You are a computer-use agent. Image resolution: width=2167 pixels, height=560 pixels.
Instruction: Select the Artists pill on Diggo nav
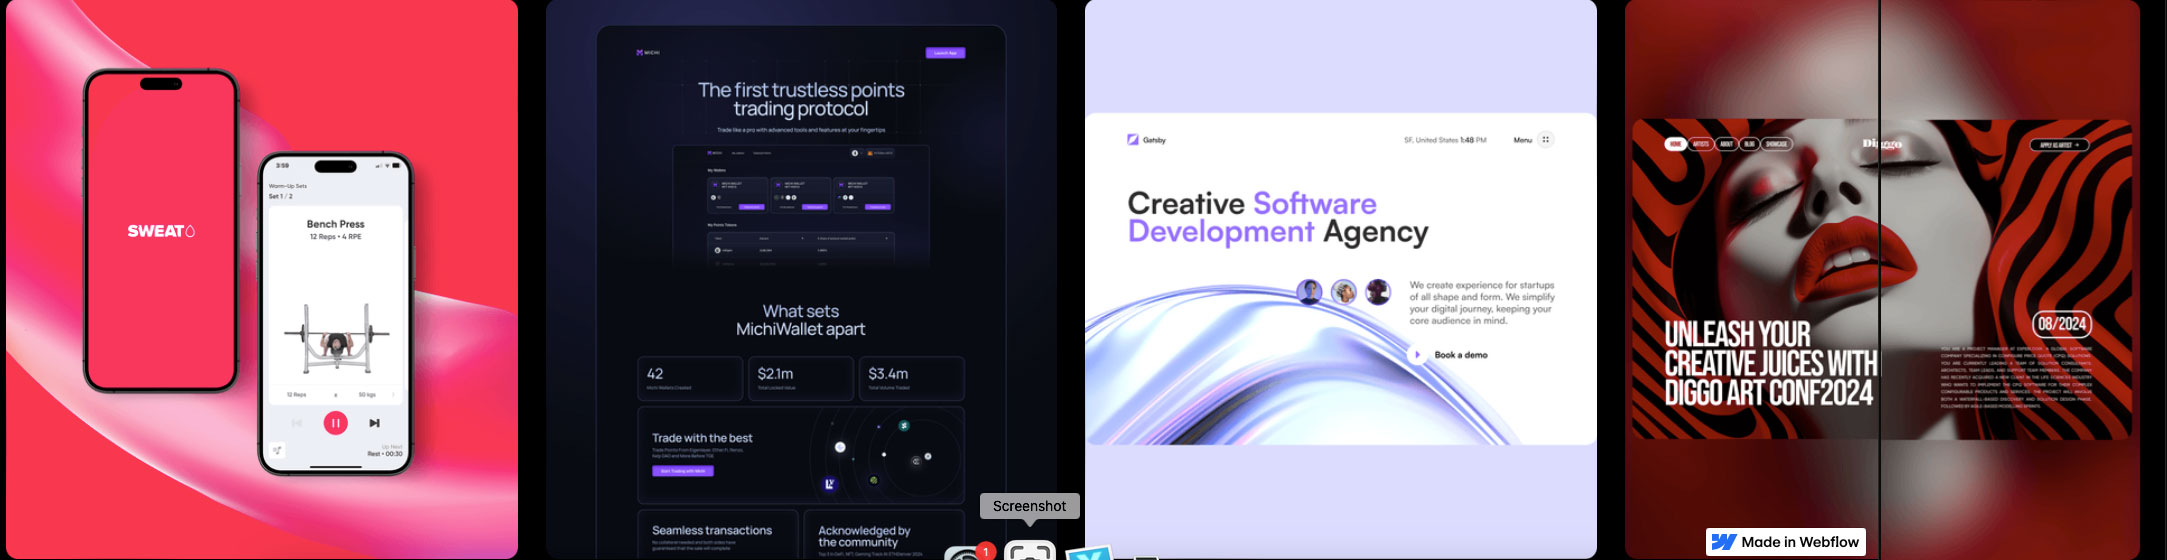point(1701,144)
